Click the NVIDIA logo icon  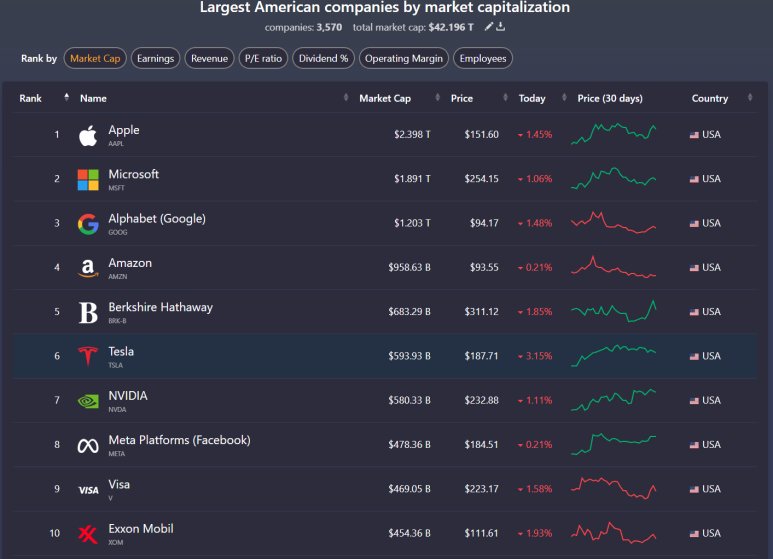[88, 401]
